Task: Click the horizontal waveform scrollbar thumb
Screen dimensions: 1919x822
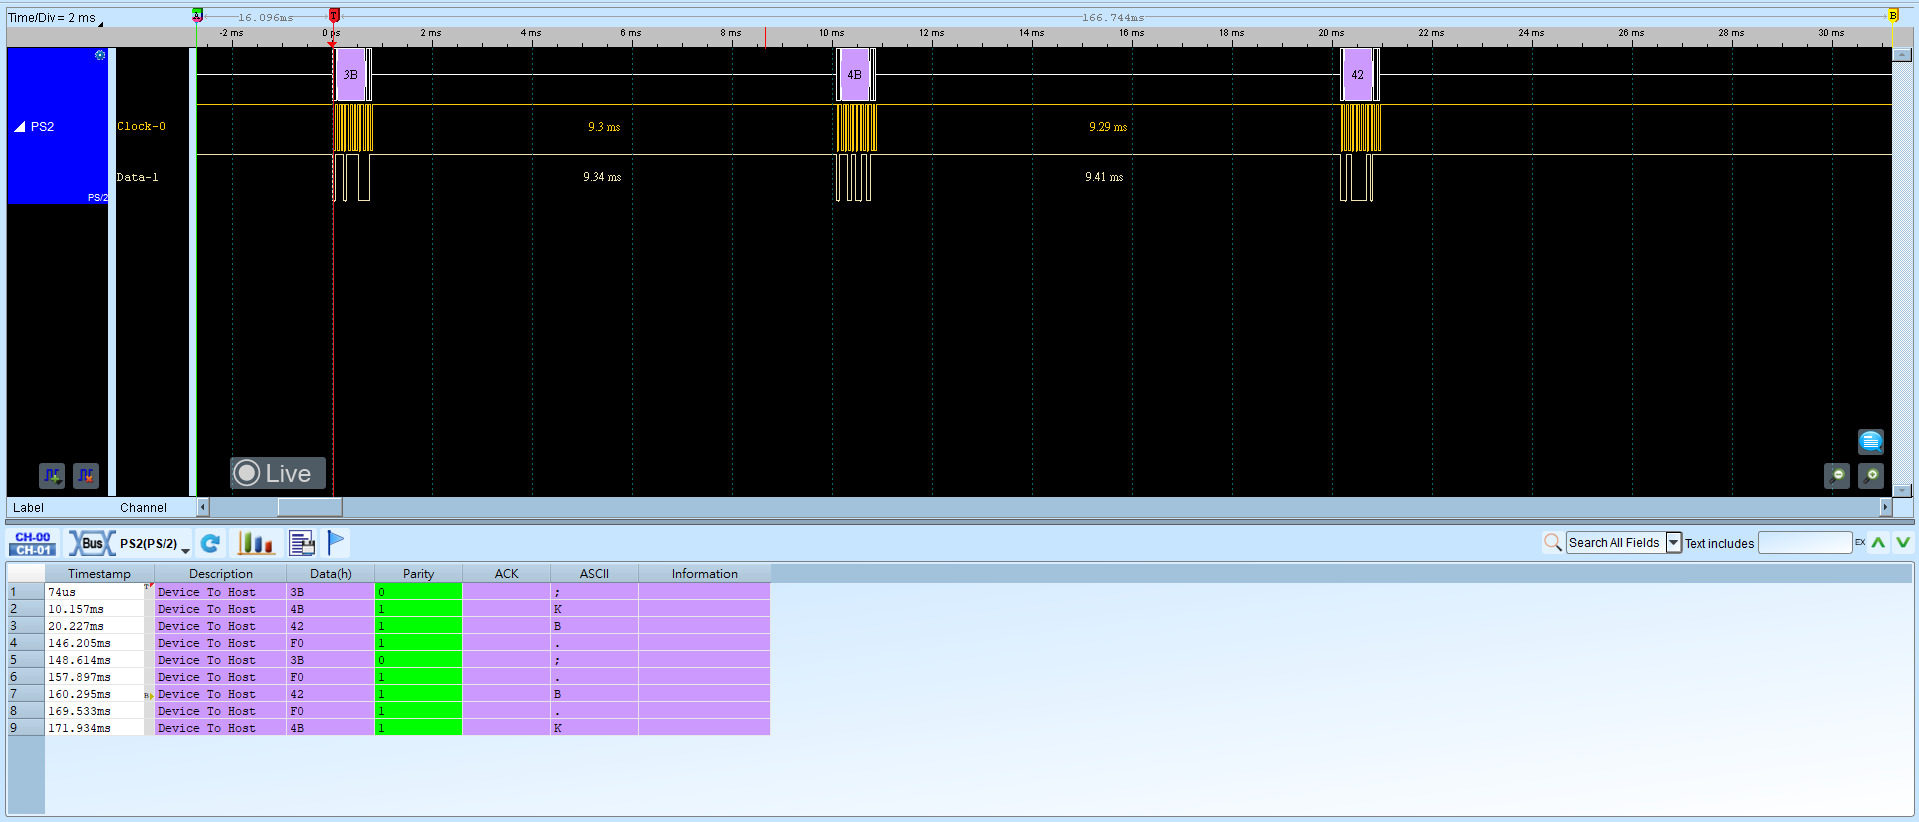Action: point(310,507)
